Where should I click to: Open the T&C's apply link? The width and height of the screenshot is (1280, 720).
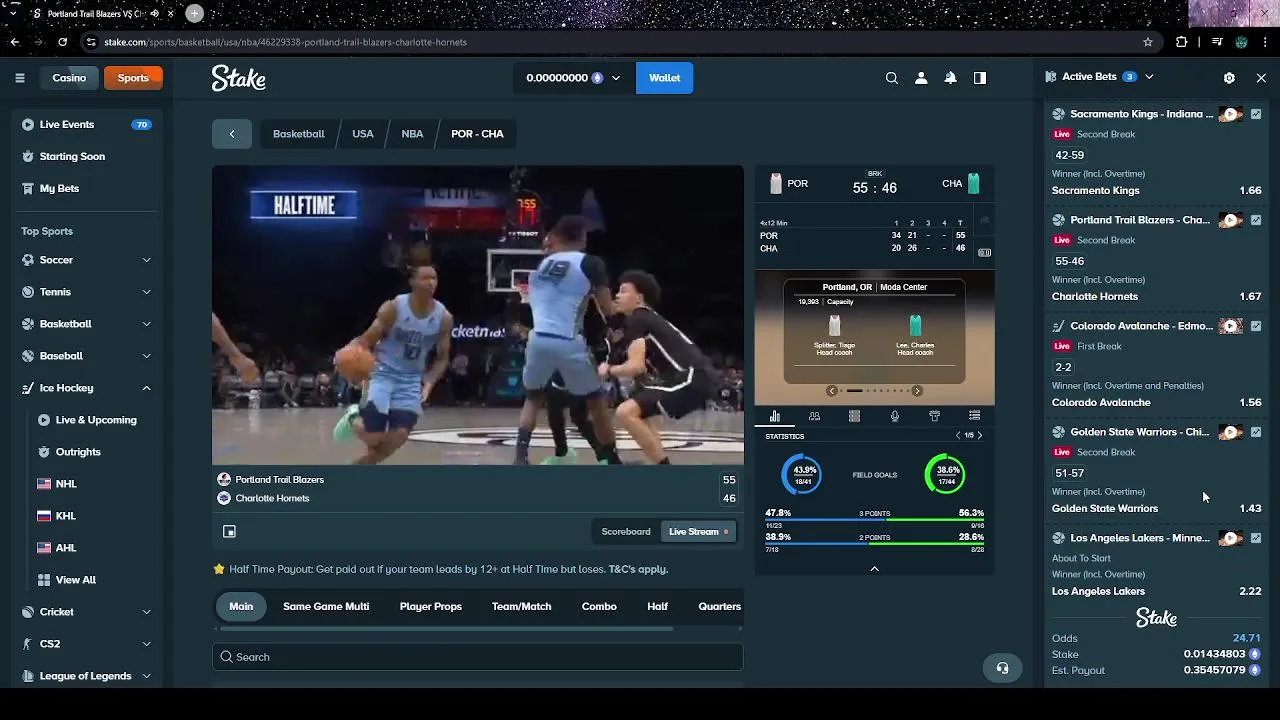(x=638, y=569)
